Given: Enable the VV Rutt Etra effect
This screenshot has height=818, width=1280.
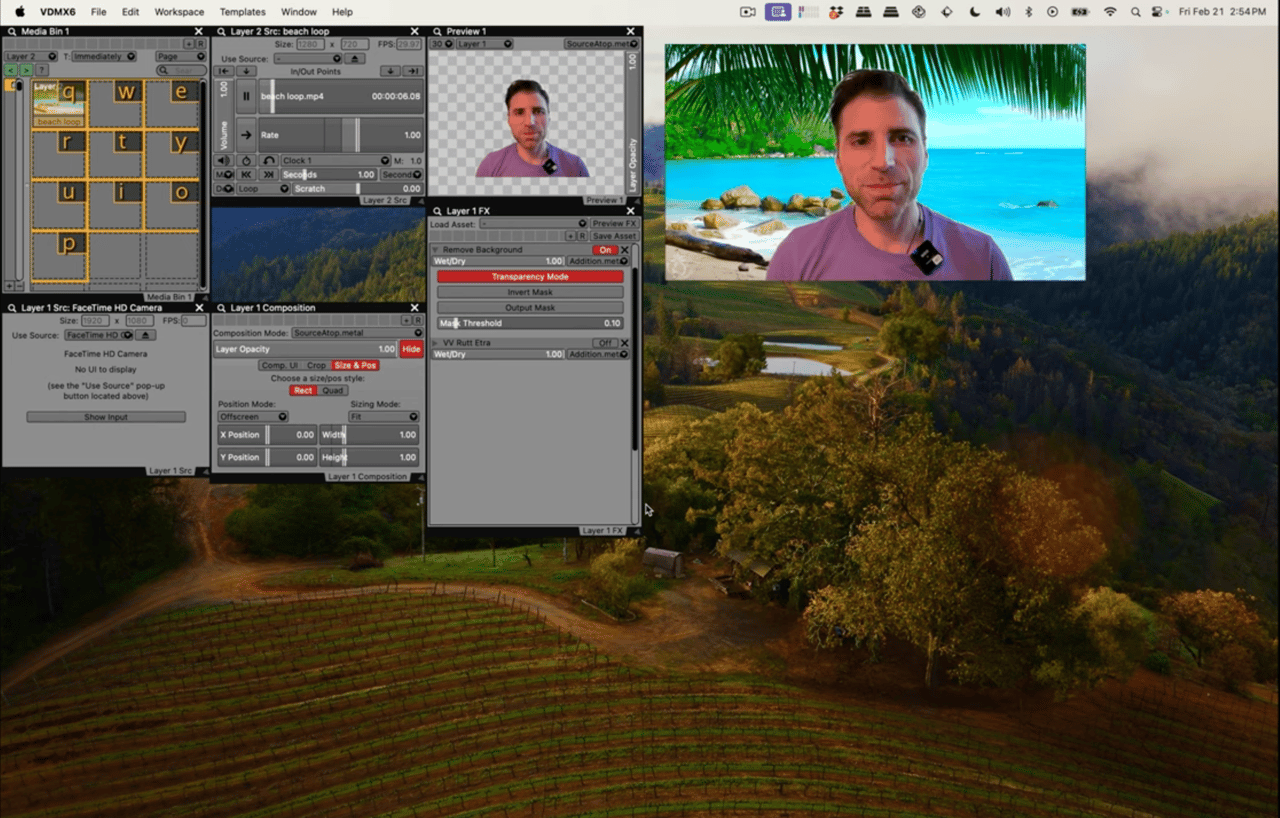Looking at the screenshot, I should pyautogui.click(x=604, y=342).
